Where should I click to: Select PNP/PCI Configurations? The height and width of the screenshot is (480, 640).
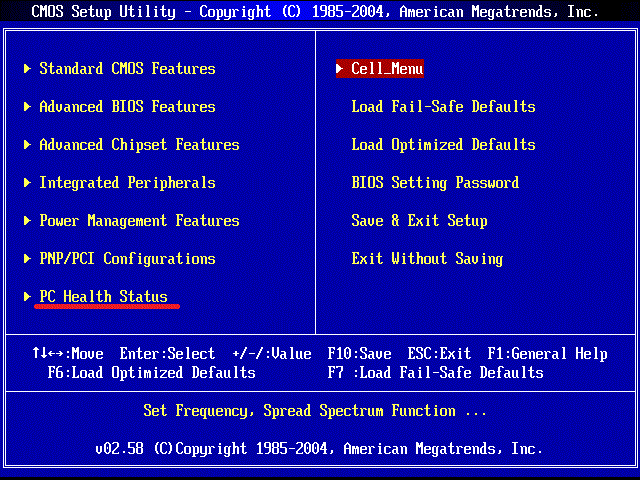click(x=127, y=259)
